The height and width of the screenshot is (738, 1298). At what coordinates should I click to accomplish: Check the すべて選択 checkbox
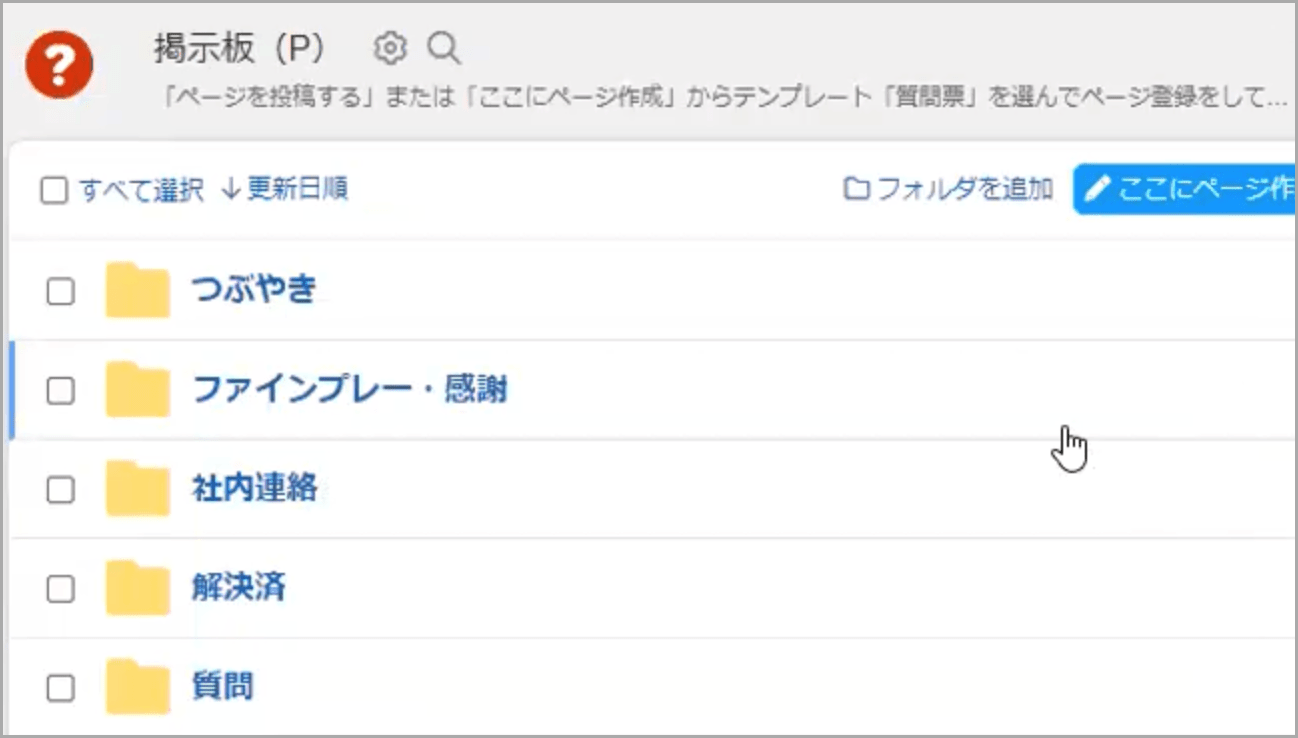click(53, 190)
